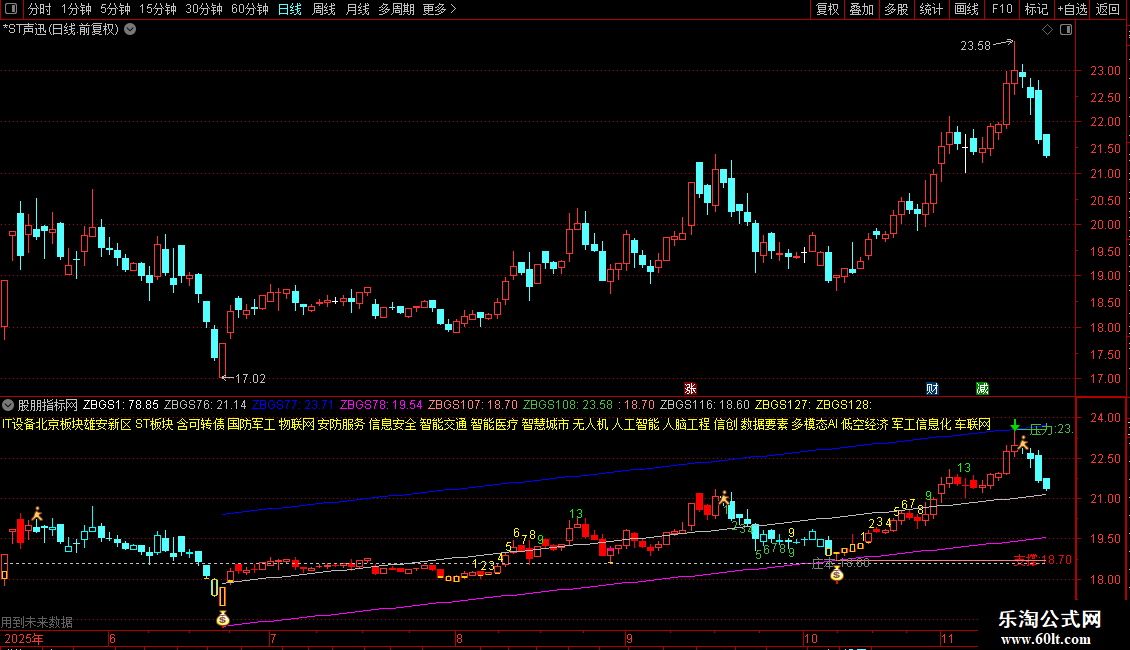The width and height of the screenshot is (1130, 650).
Task: Click the green 减 marker on timeline
Action: 982,388
